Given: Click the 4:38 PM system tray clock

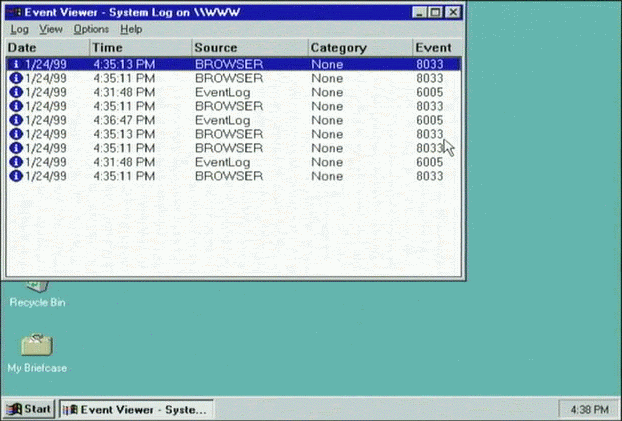Looking at the screenshot, I should pos(586,409).
